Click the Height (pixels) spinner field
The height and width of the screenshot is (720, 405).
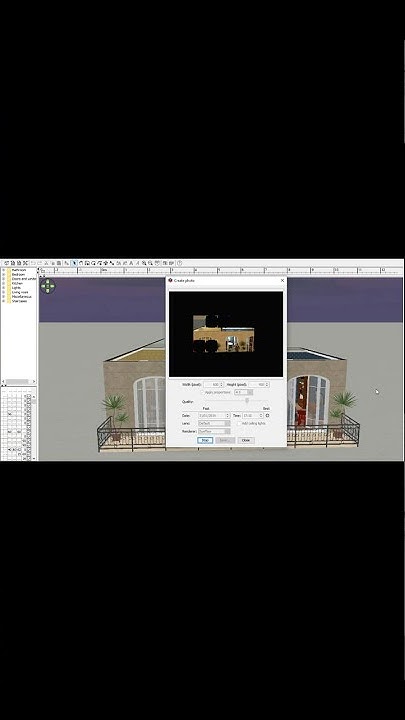[259, 385]
